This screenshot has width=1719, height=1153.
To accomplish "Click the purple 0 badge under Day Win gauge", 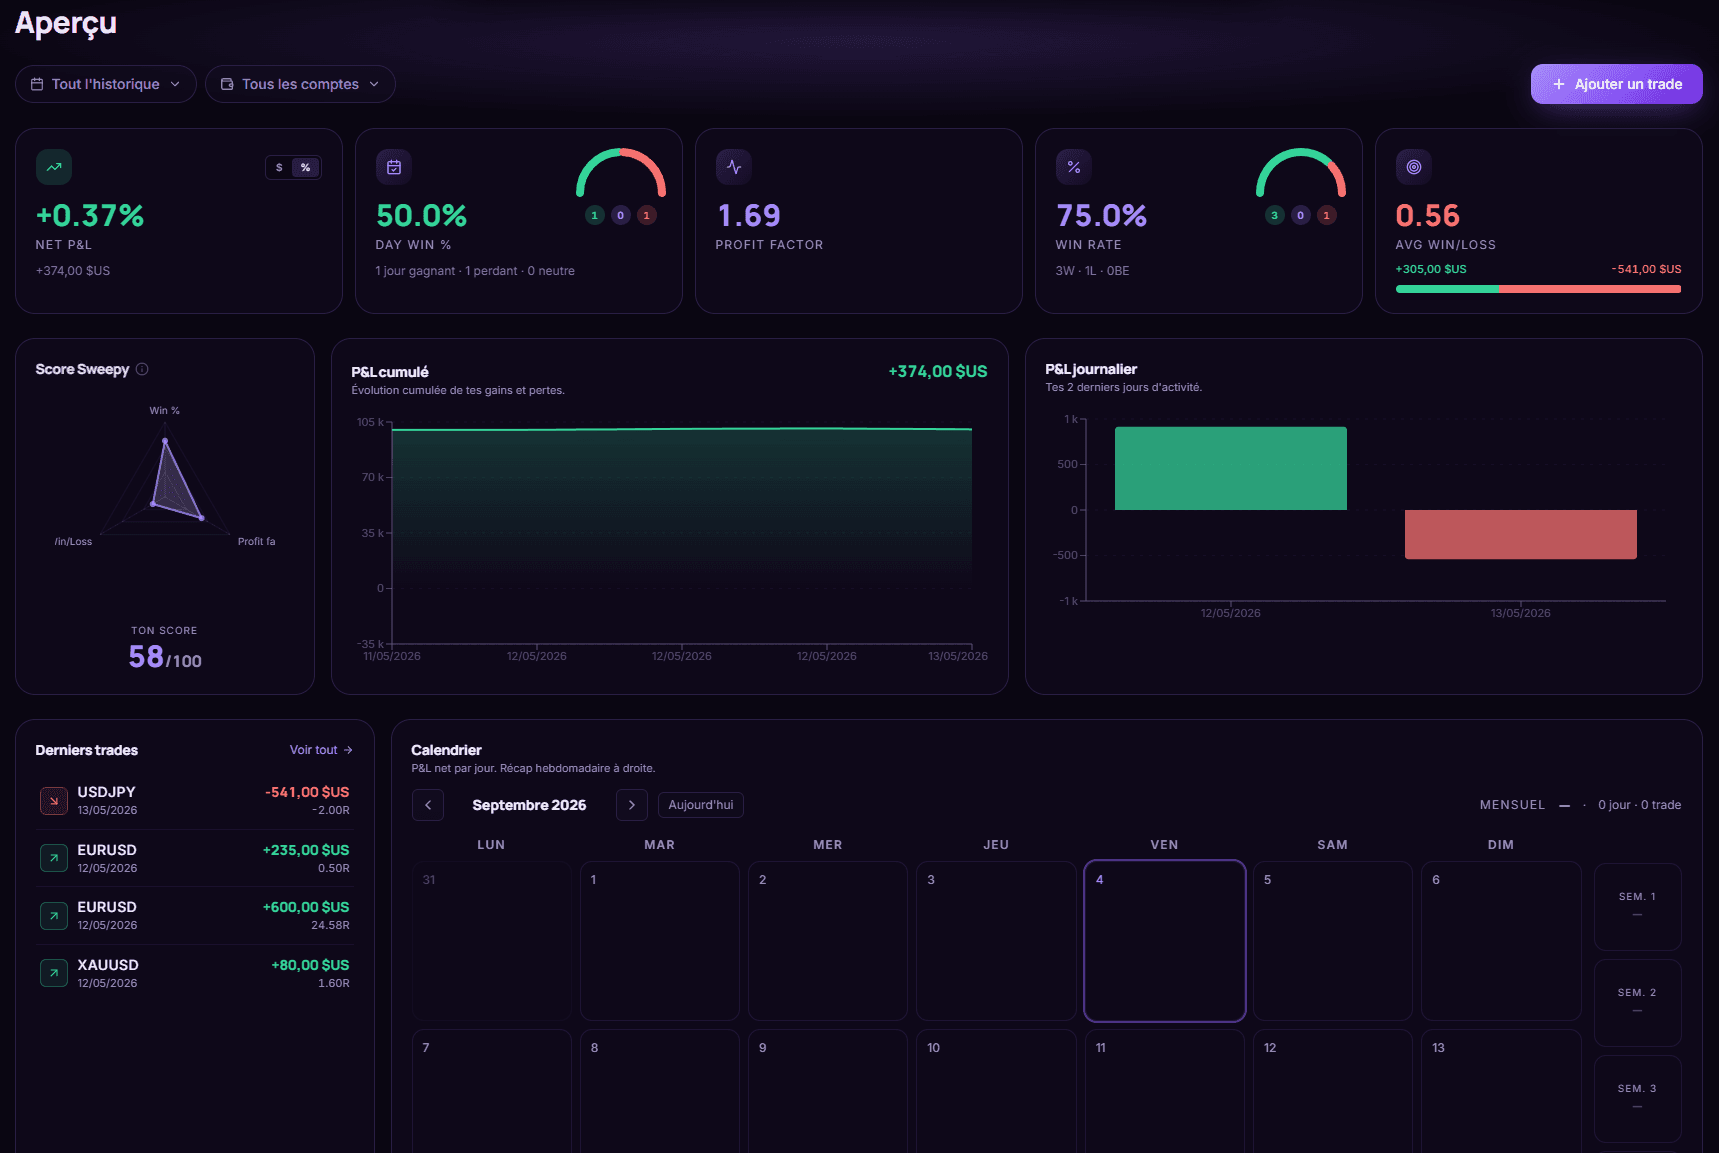I will (621, 215).
